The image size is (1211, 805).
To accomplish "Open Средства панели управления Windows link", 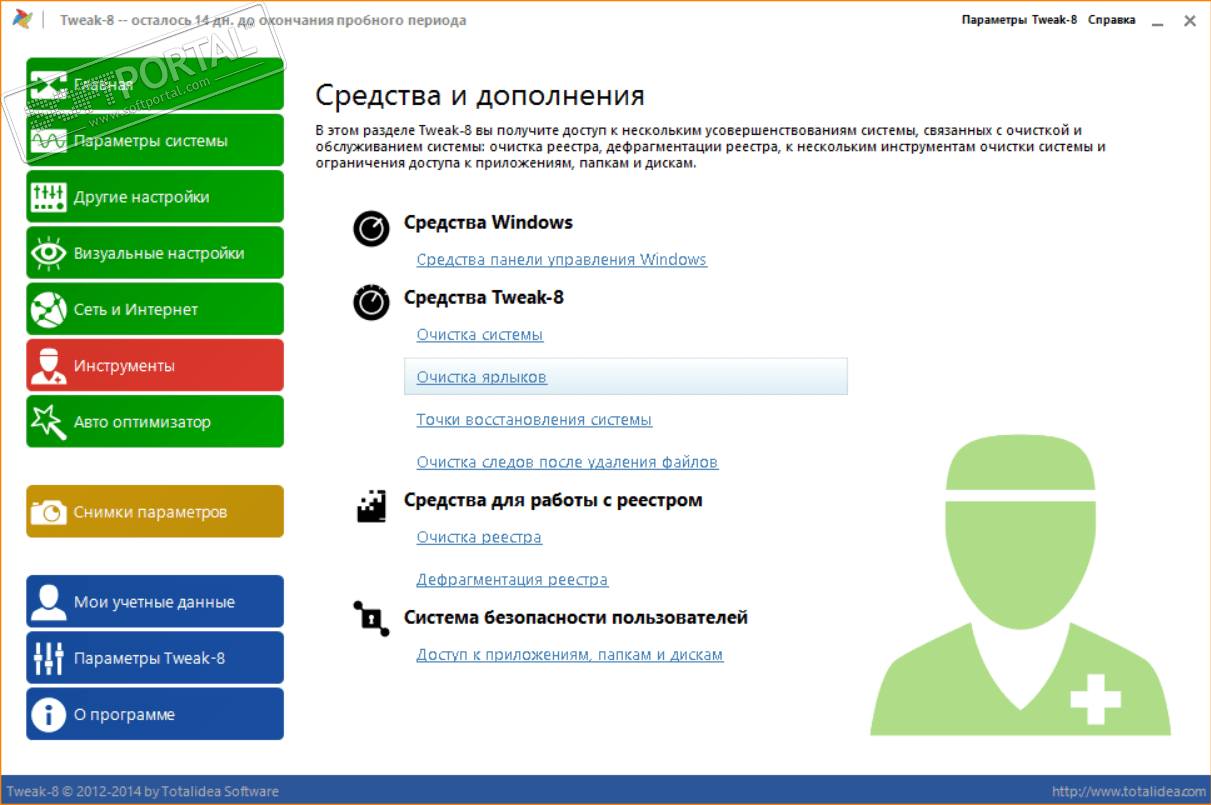I will coord(561,260).
